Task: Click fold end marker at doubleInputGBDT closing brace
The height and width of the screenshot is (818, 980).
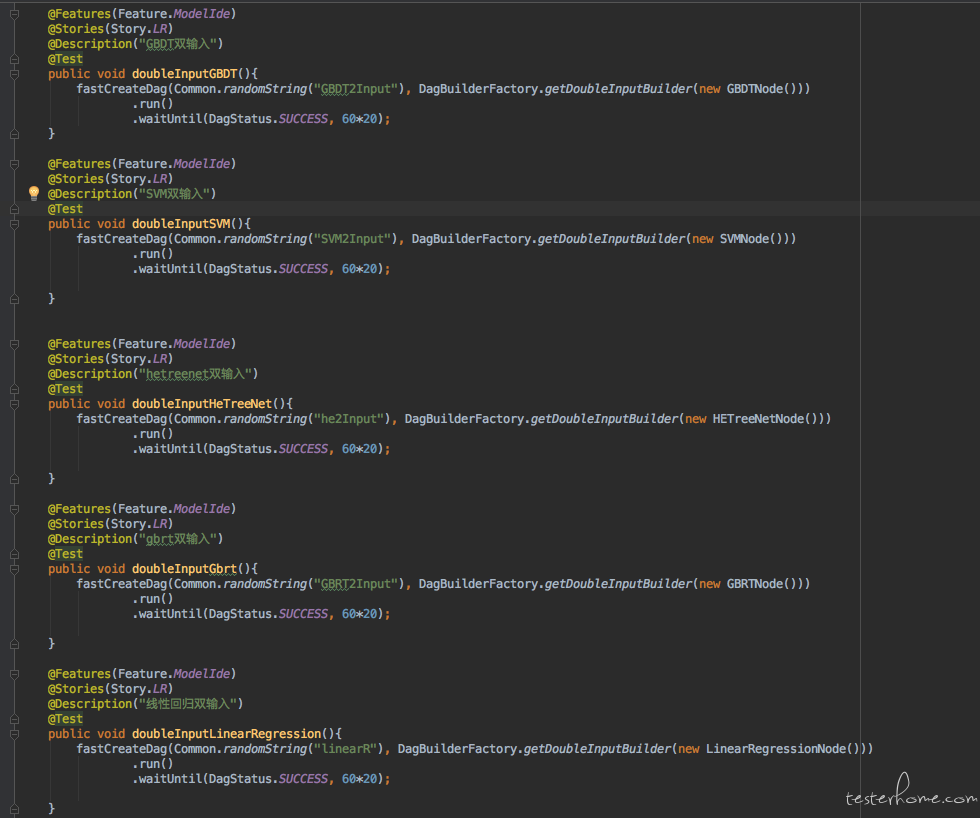Action: tap(14, 133)
